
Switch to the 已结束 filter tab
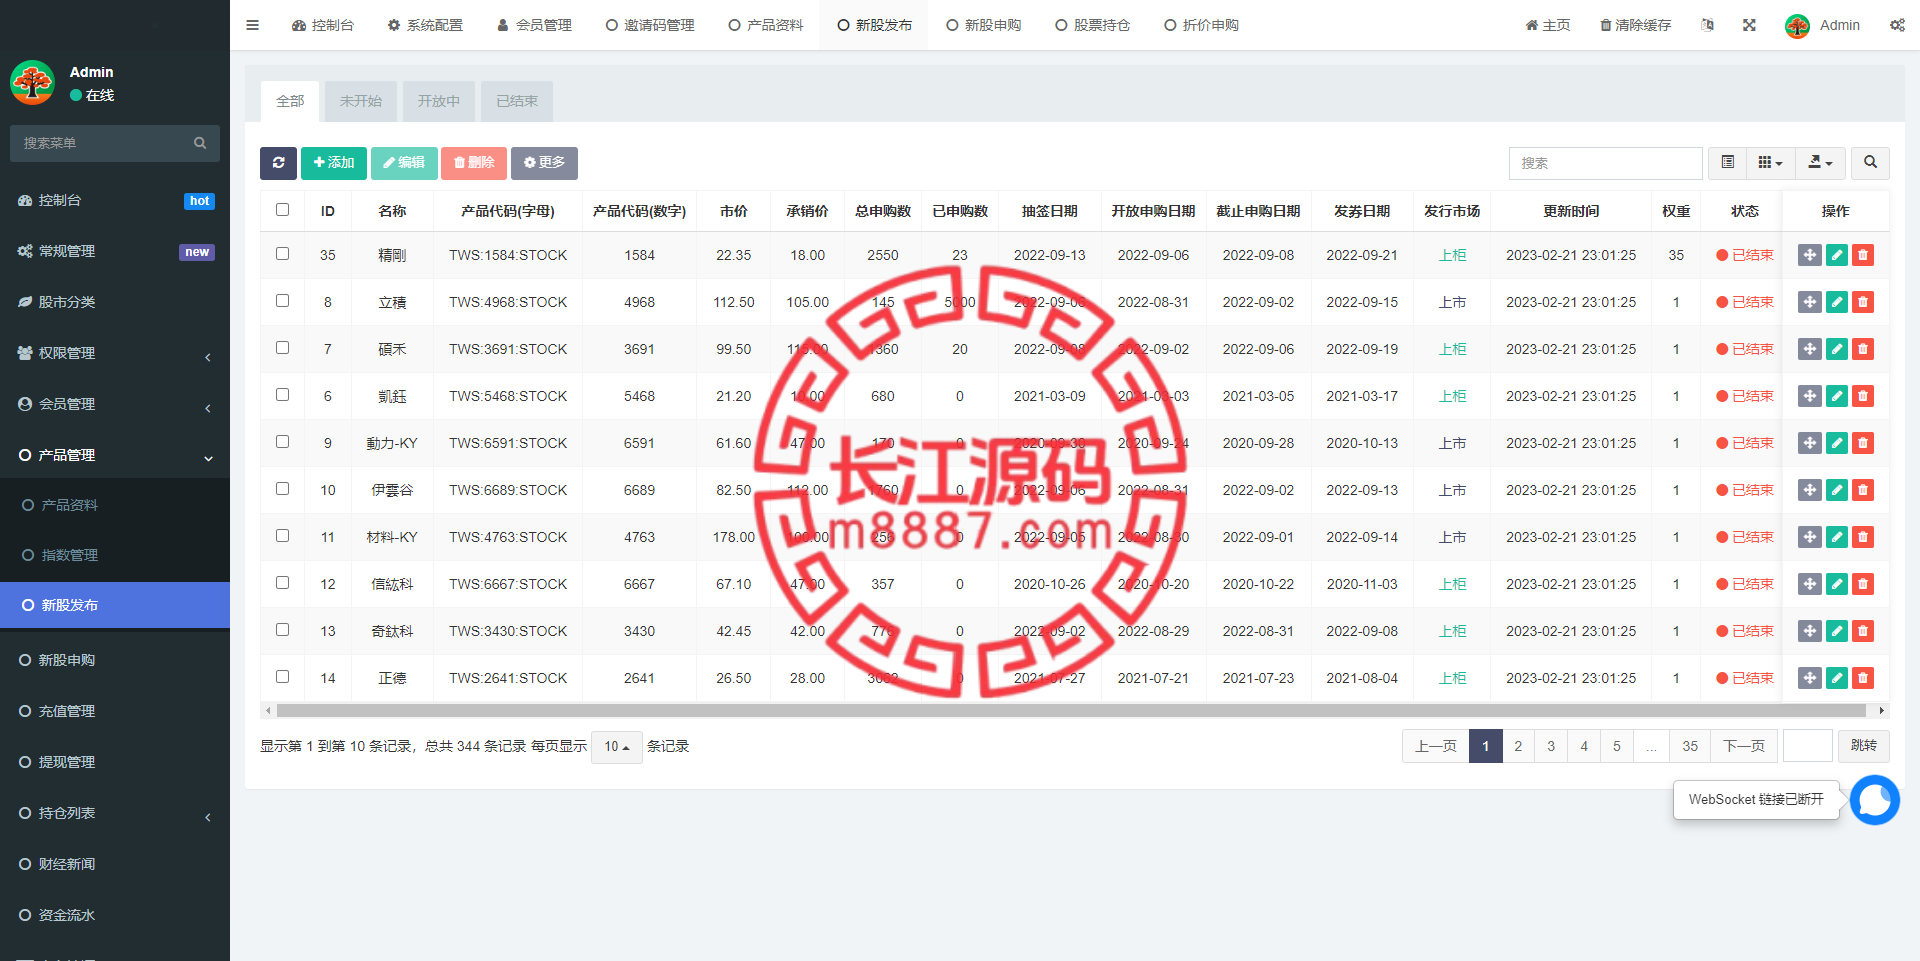tap(517, 101)
